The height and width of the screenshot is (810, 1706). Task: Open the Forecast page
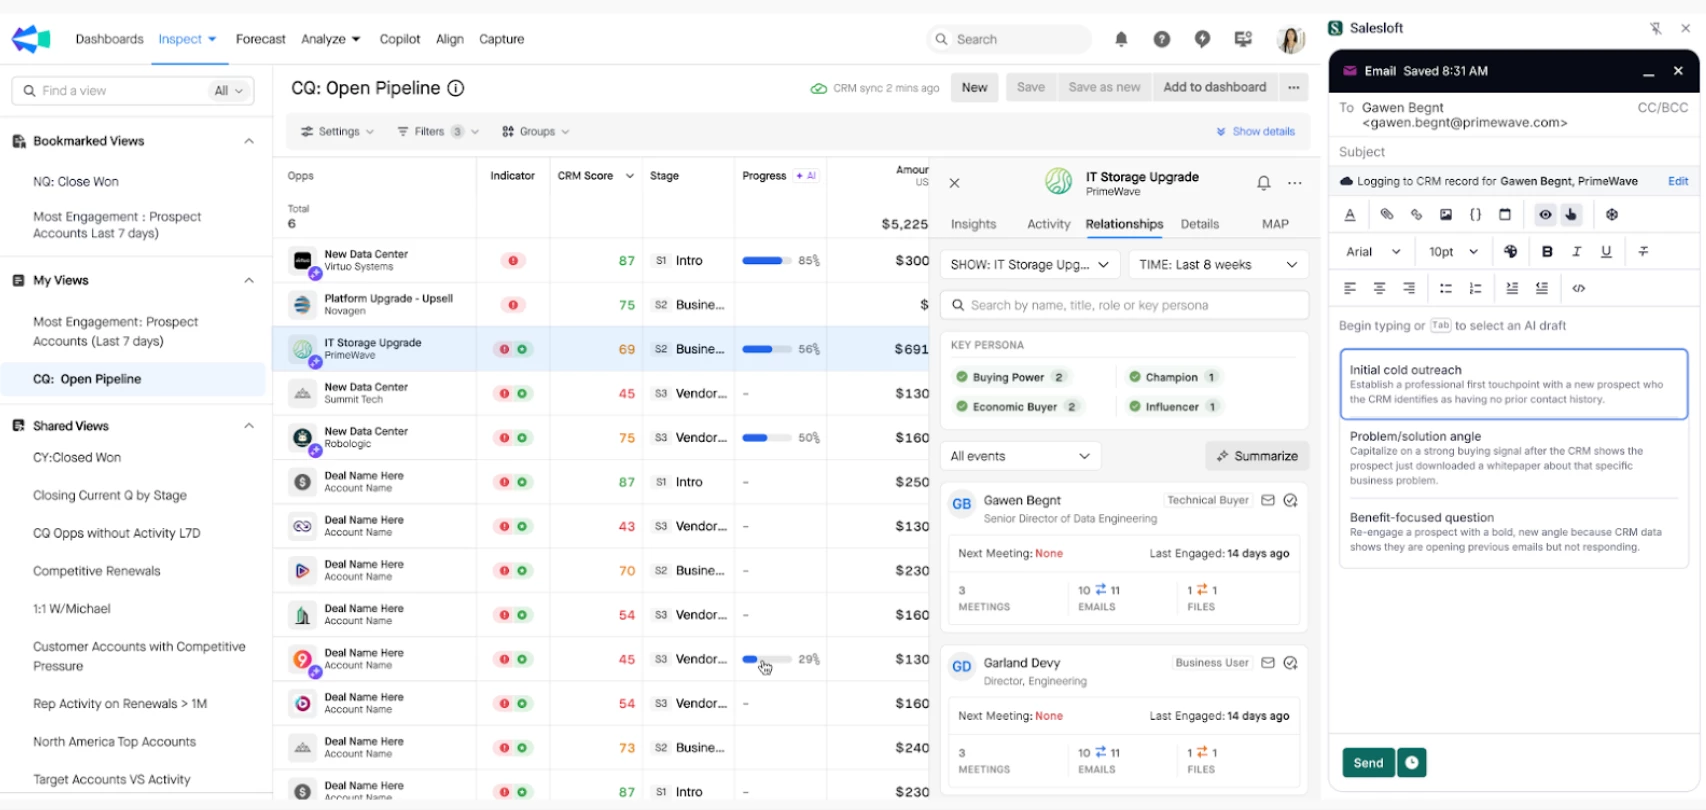tap(260, 39)
